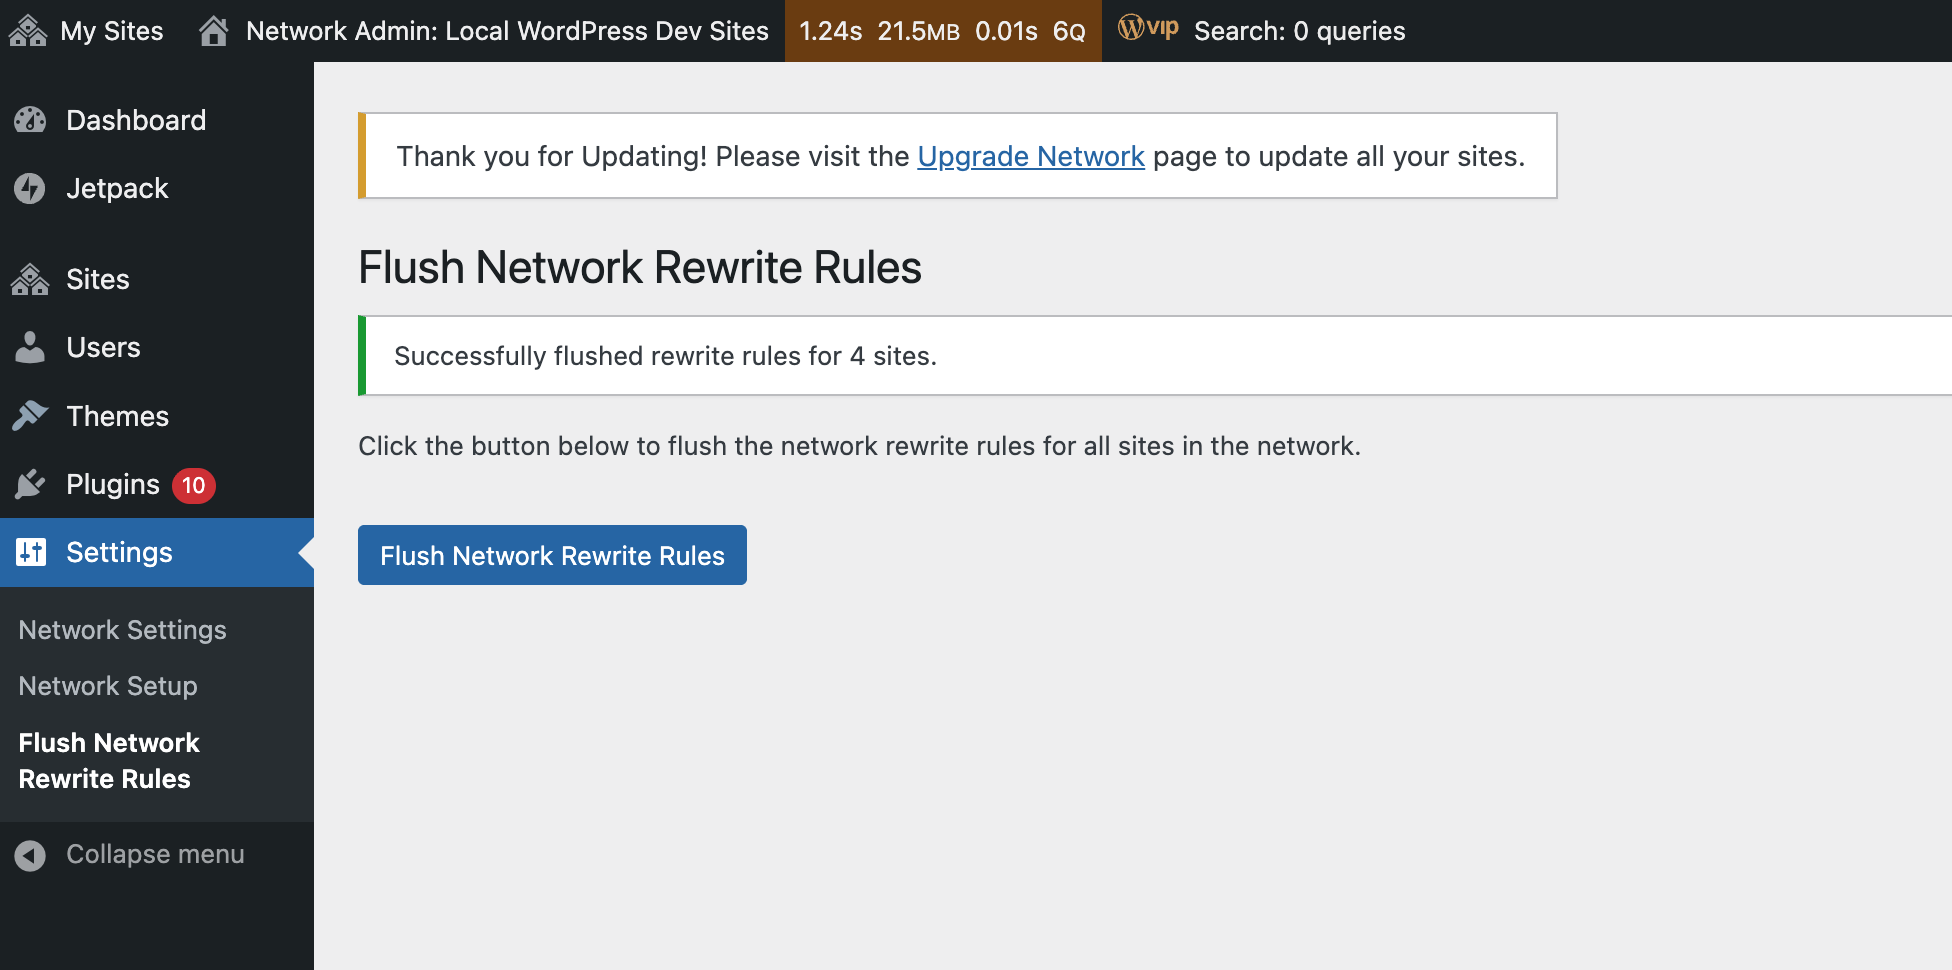1952x970 pixels.
Task: Click the Settings sliders icon
Action: point(31,552)
